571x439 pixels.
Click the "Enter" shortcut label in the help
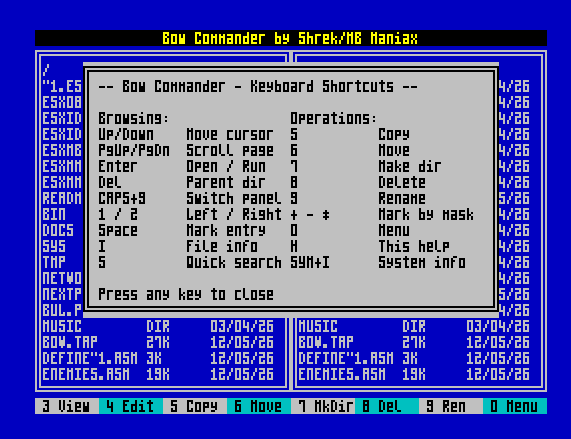[118, 166]
